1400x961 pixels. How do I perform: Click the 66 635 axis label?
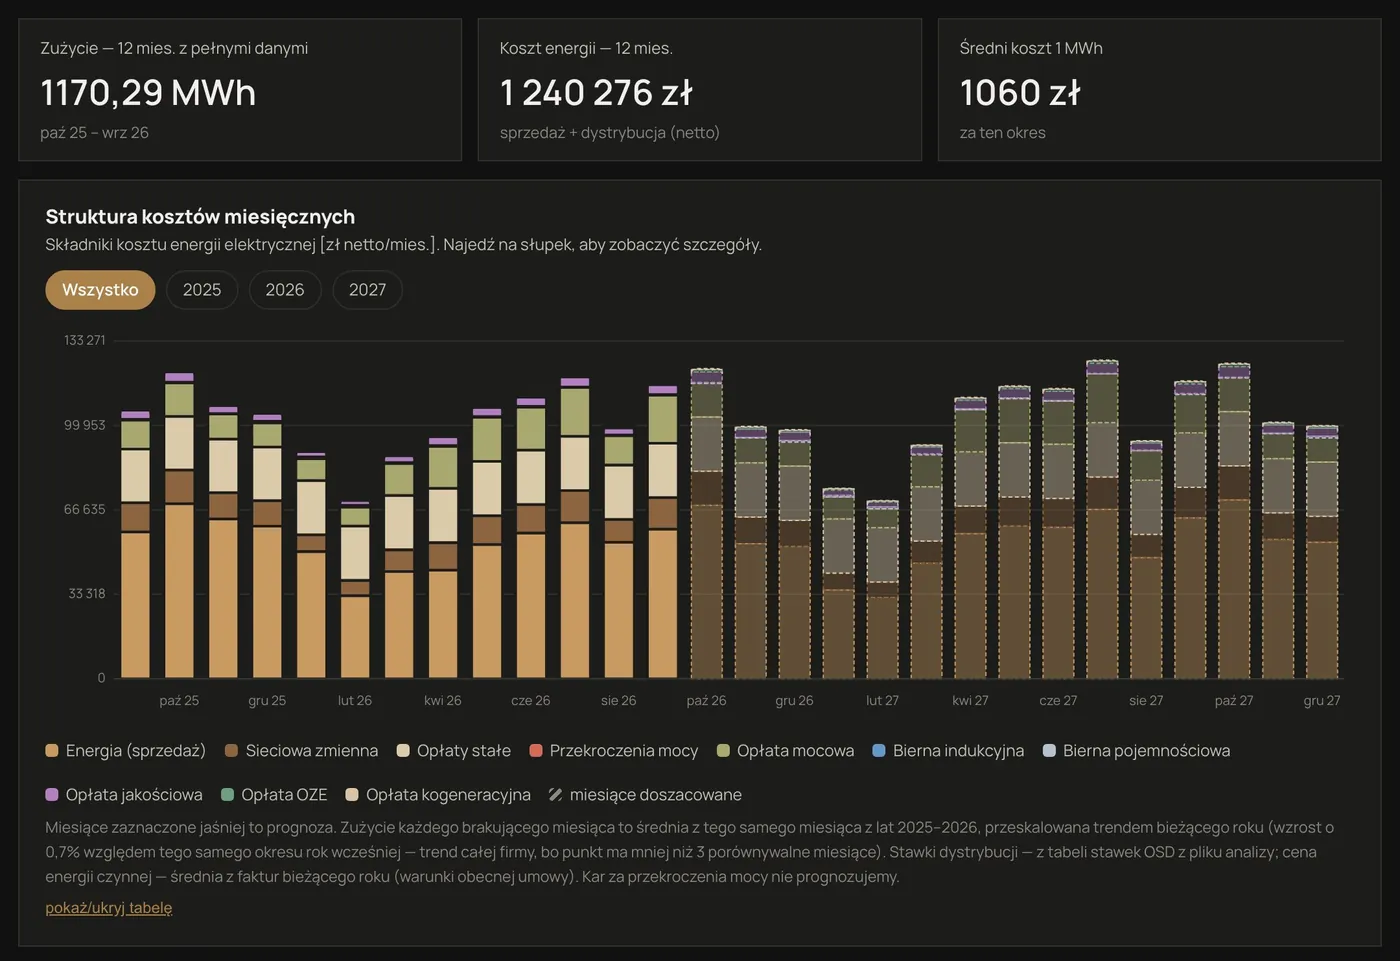coord(85,510)
